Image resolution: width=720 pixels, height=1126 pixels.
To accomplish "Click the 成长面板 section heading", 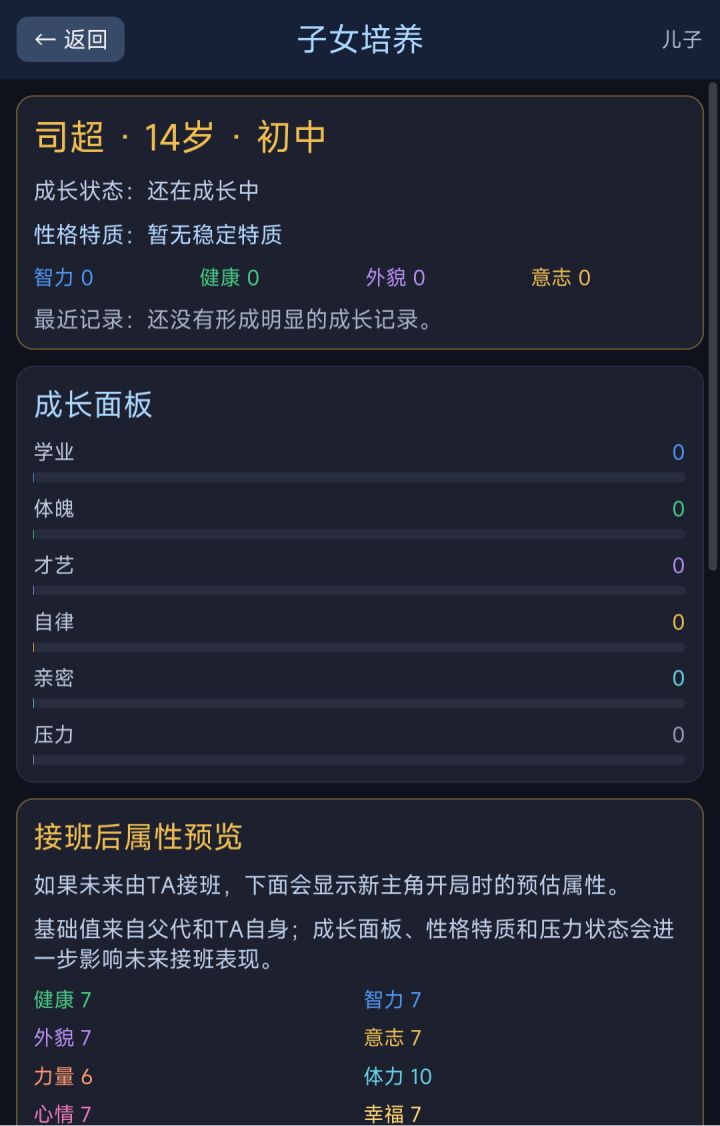I will 93,404.
